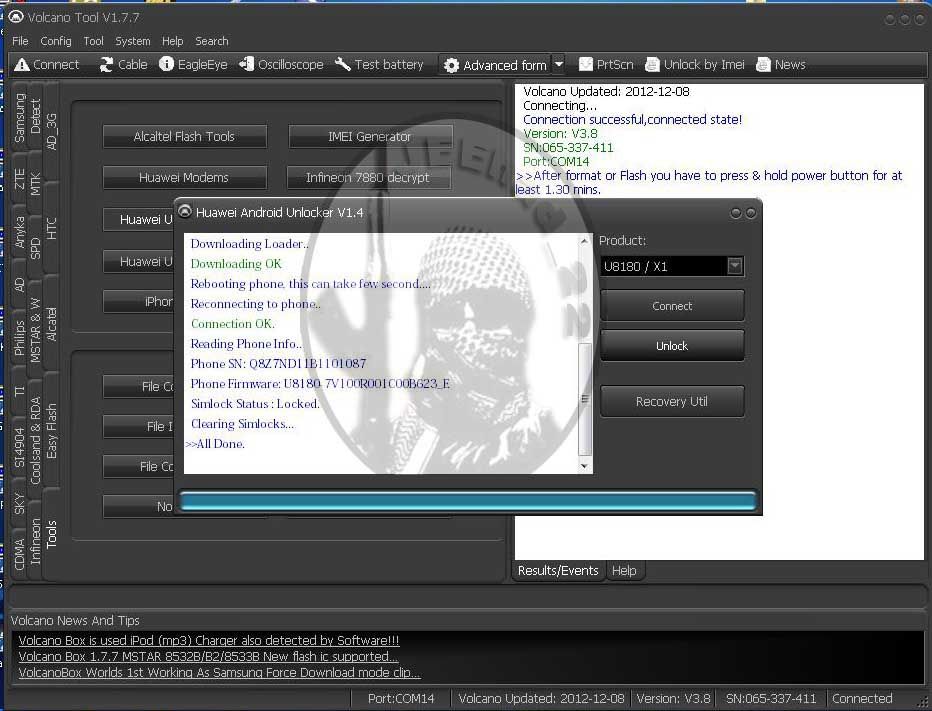
Task: Click Huawei Android Unlocker dialog logo icon
Action: pos(185,212)
